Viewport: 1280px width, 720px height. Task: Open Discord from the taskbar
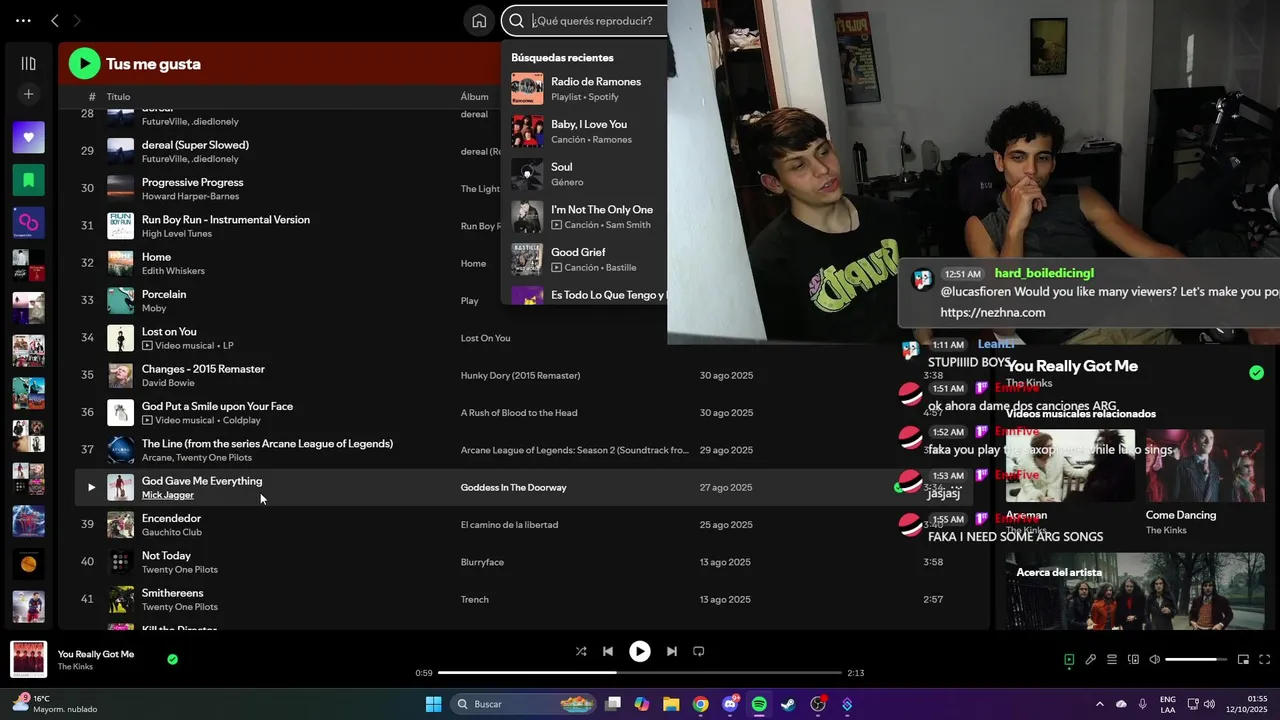click(730, 704)
